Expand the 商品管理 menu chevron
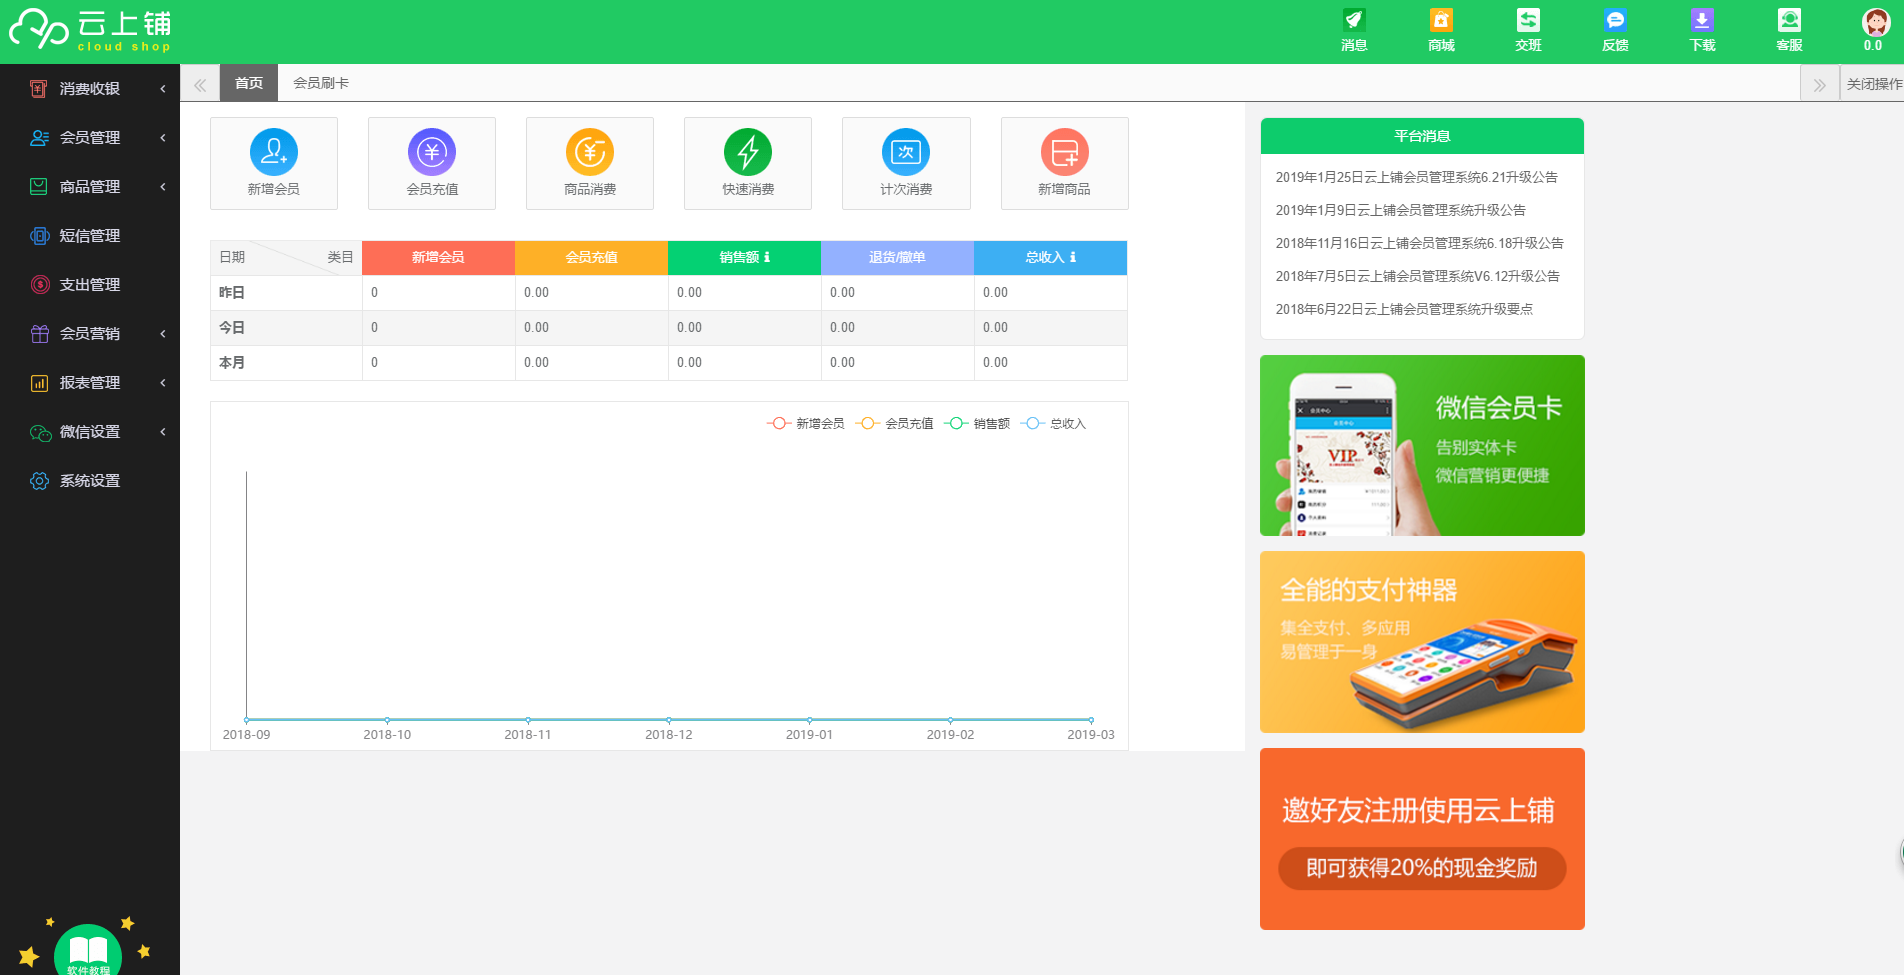Viewport: 1904px width, 975px height. pos(163,186)
